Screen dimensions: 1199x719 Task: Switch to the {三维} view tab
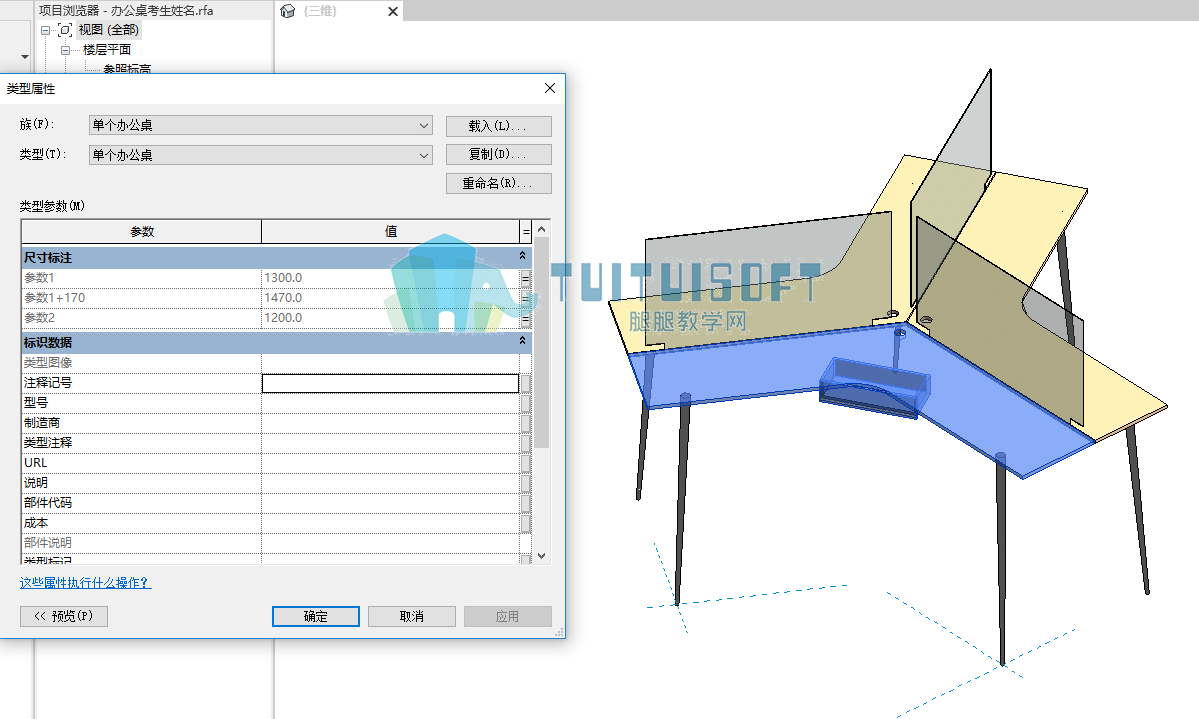(x=320, y=11)
